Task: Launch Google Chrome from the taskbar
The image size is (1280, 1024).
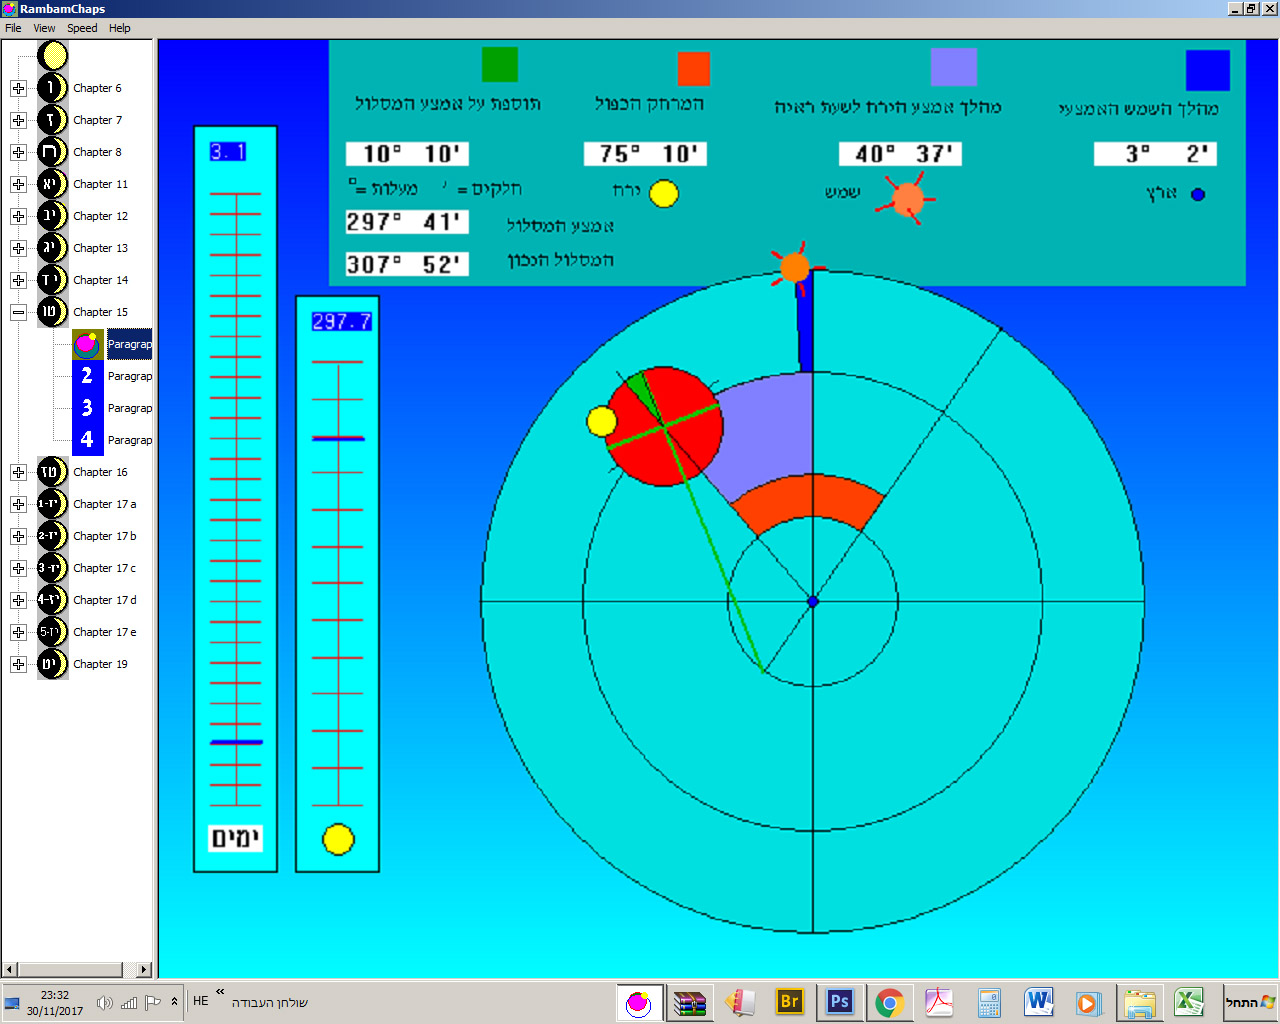Action: point(889,1002)
